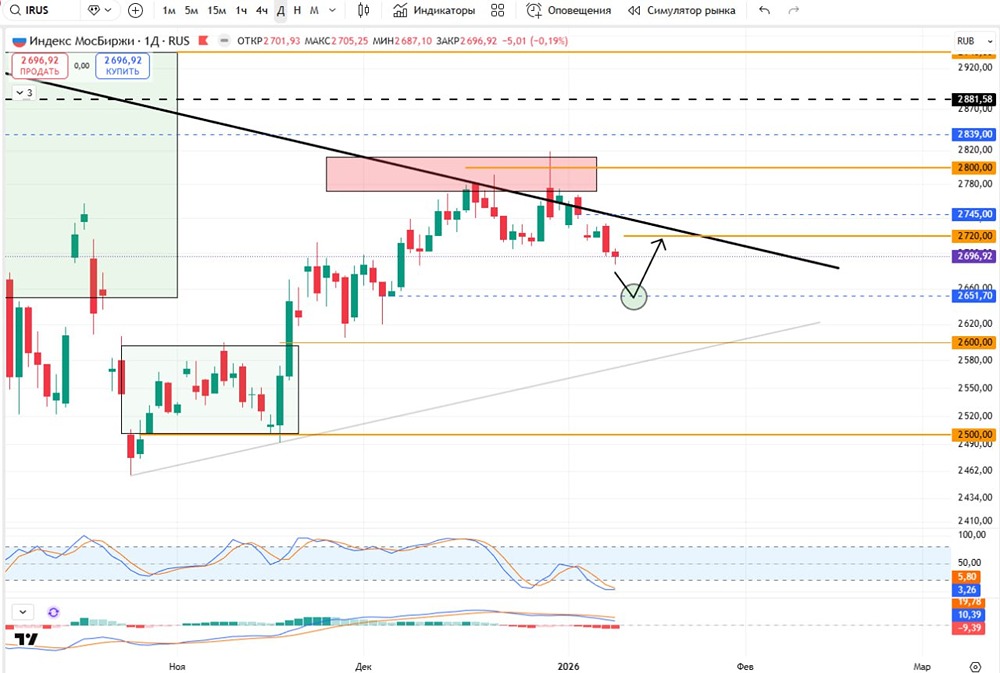1000x673 pixels.
Task: Open time axis settings gear icon
Action: [x=975, y=667]
